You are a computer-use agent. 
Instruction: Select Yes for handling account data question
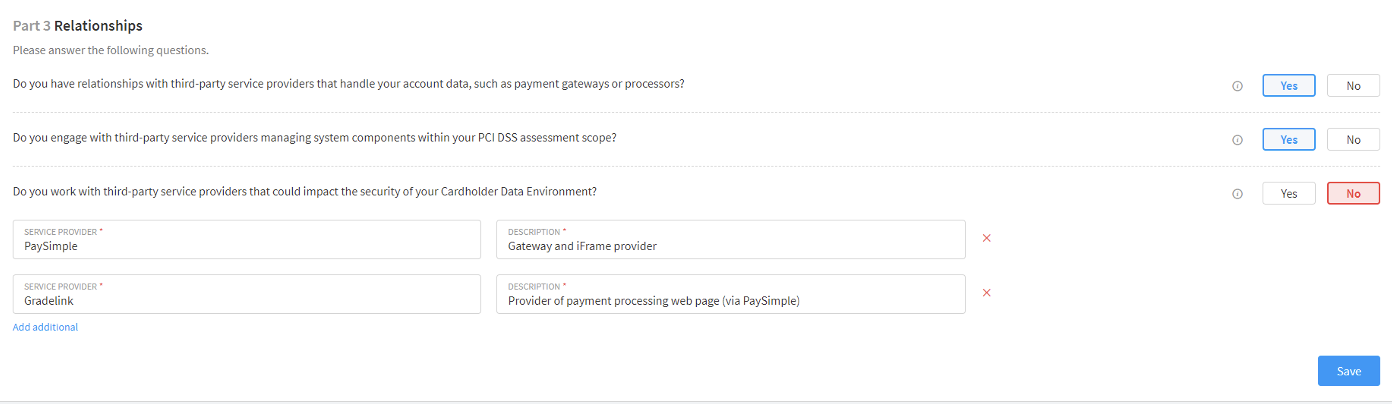point(1289,86)
